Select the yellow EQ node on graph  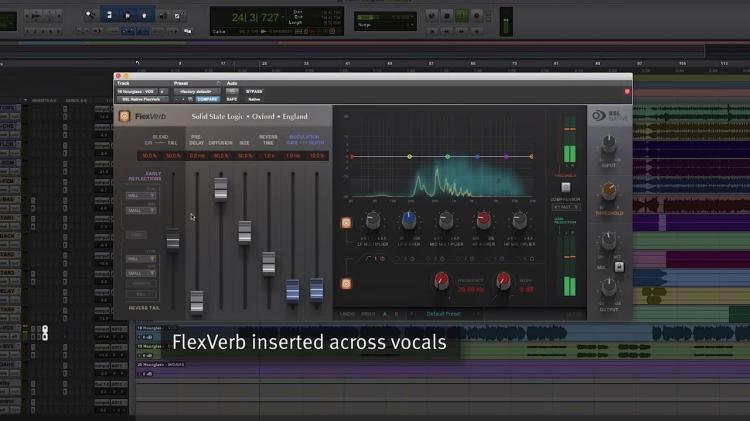pos(409,157)
